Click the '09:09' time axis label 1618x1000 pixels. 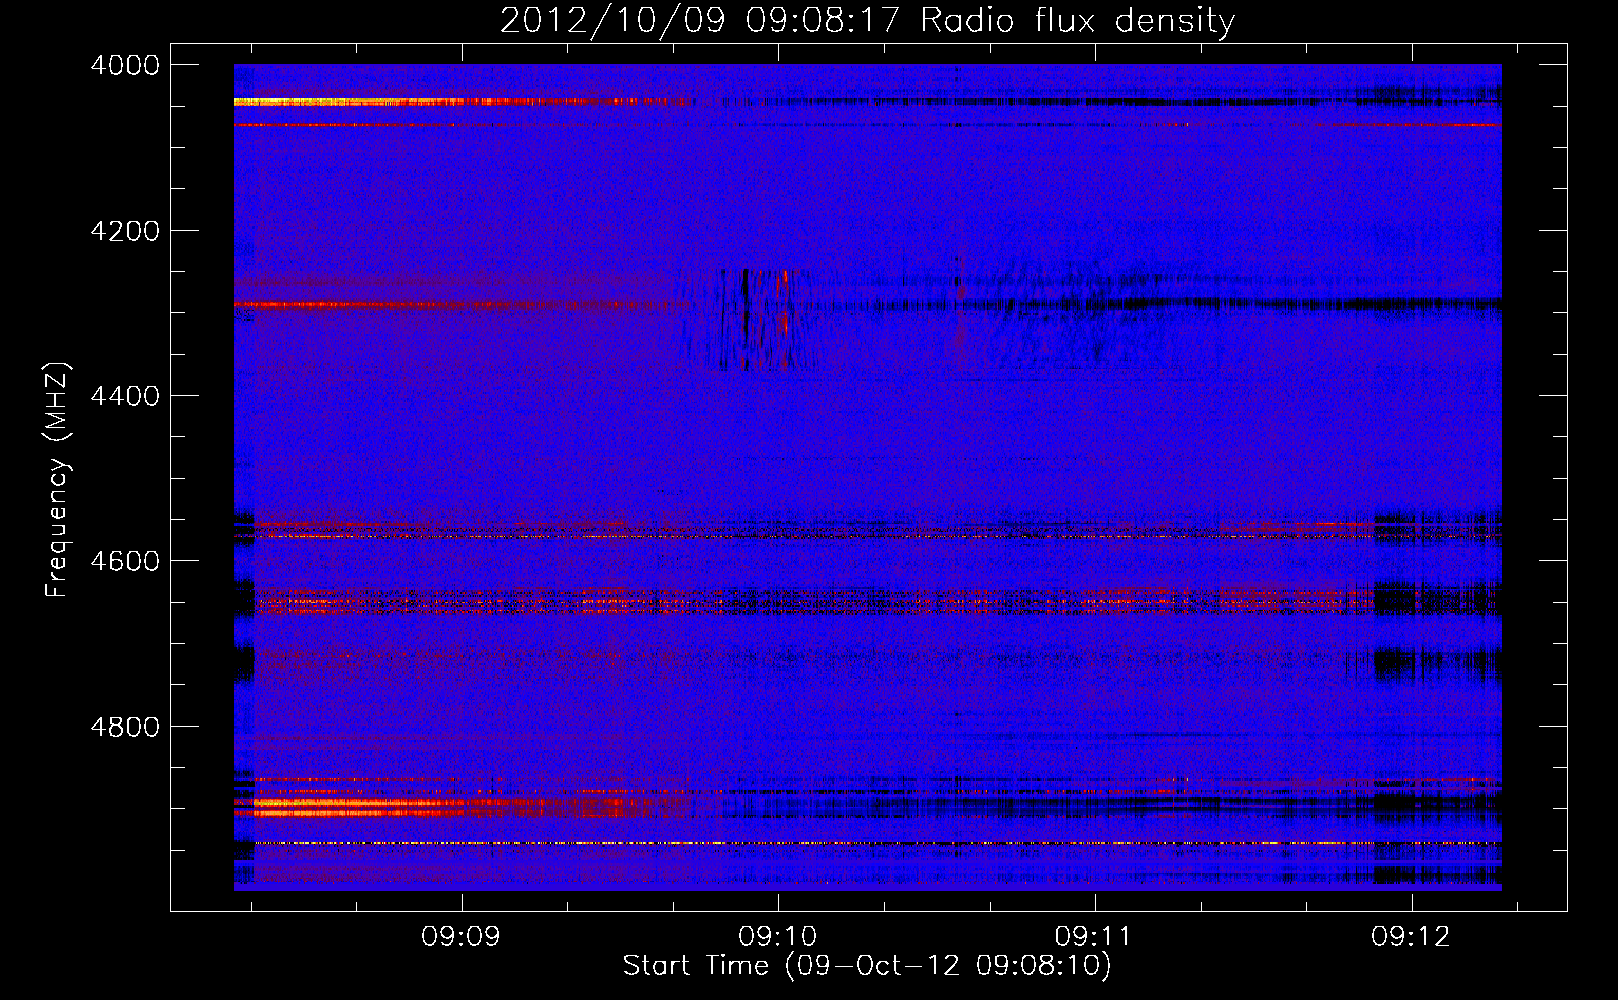tap(461, 937)
